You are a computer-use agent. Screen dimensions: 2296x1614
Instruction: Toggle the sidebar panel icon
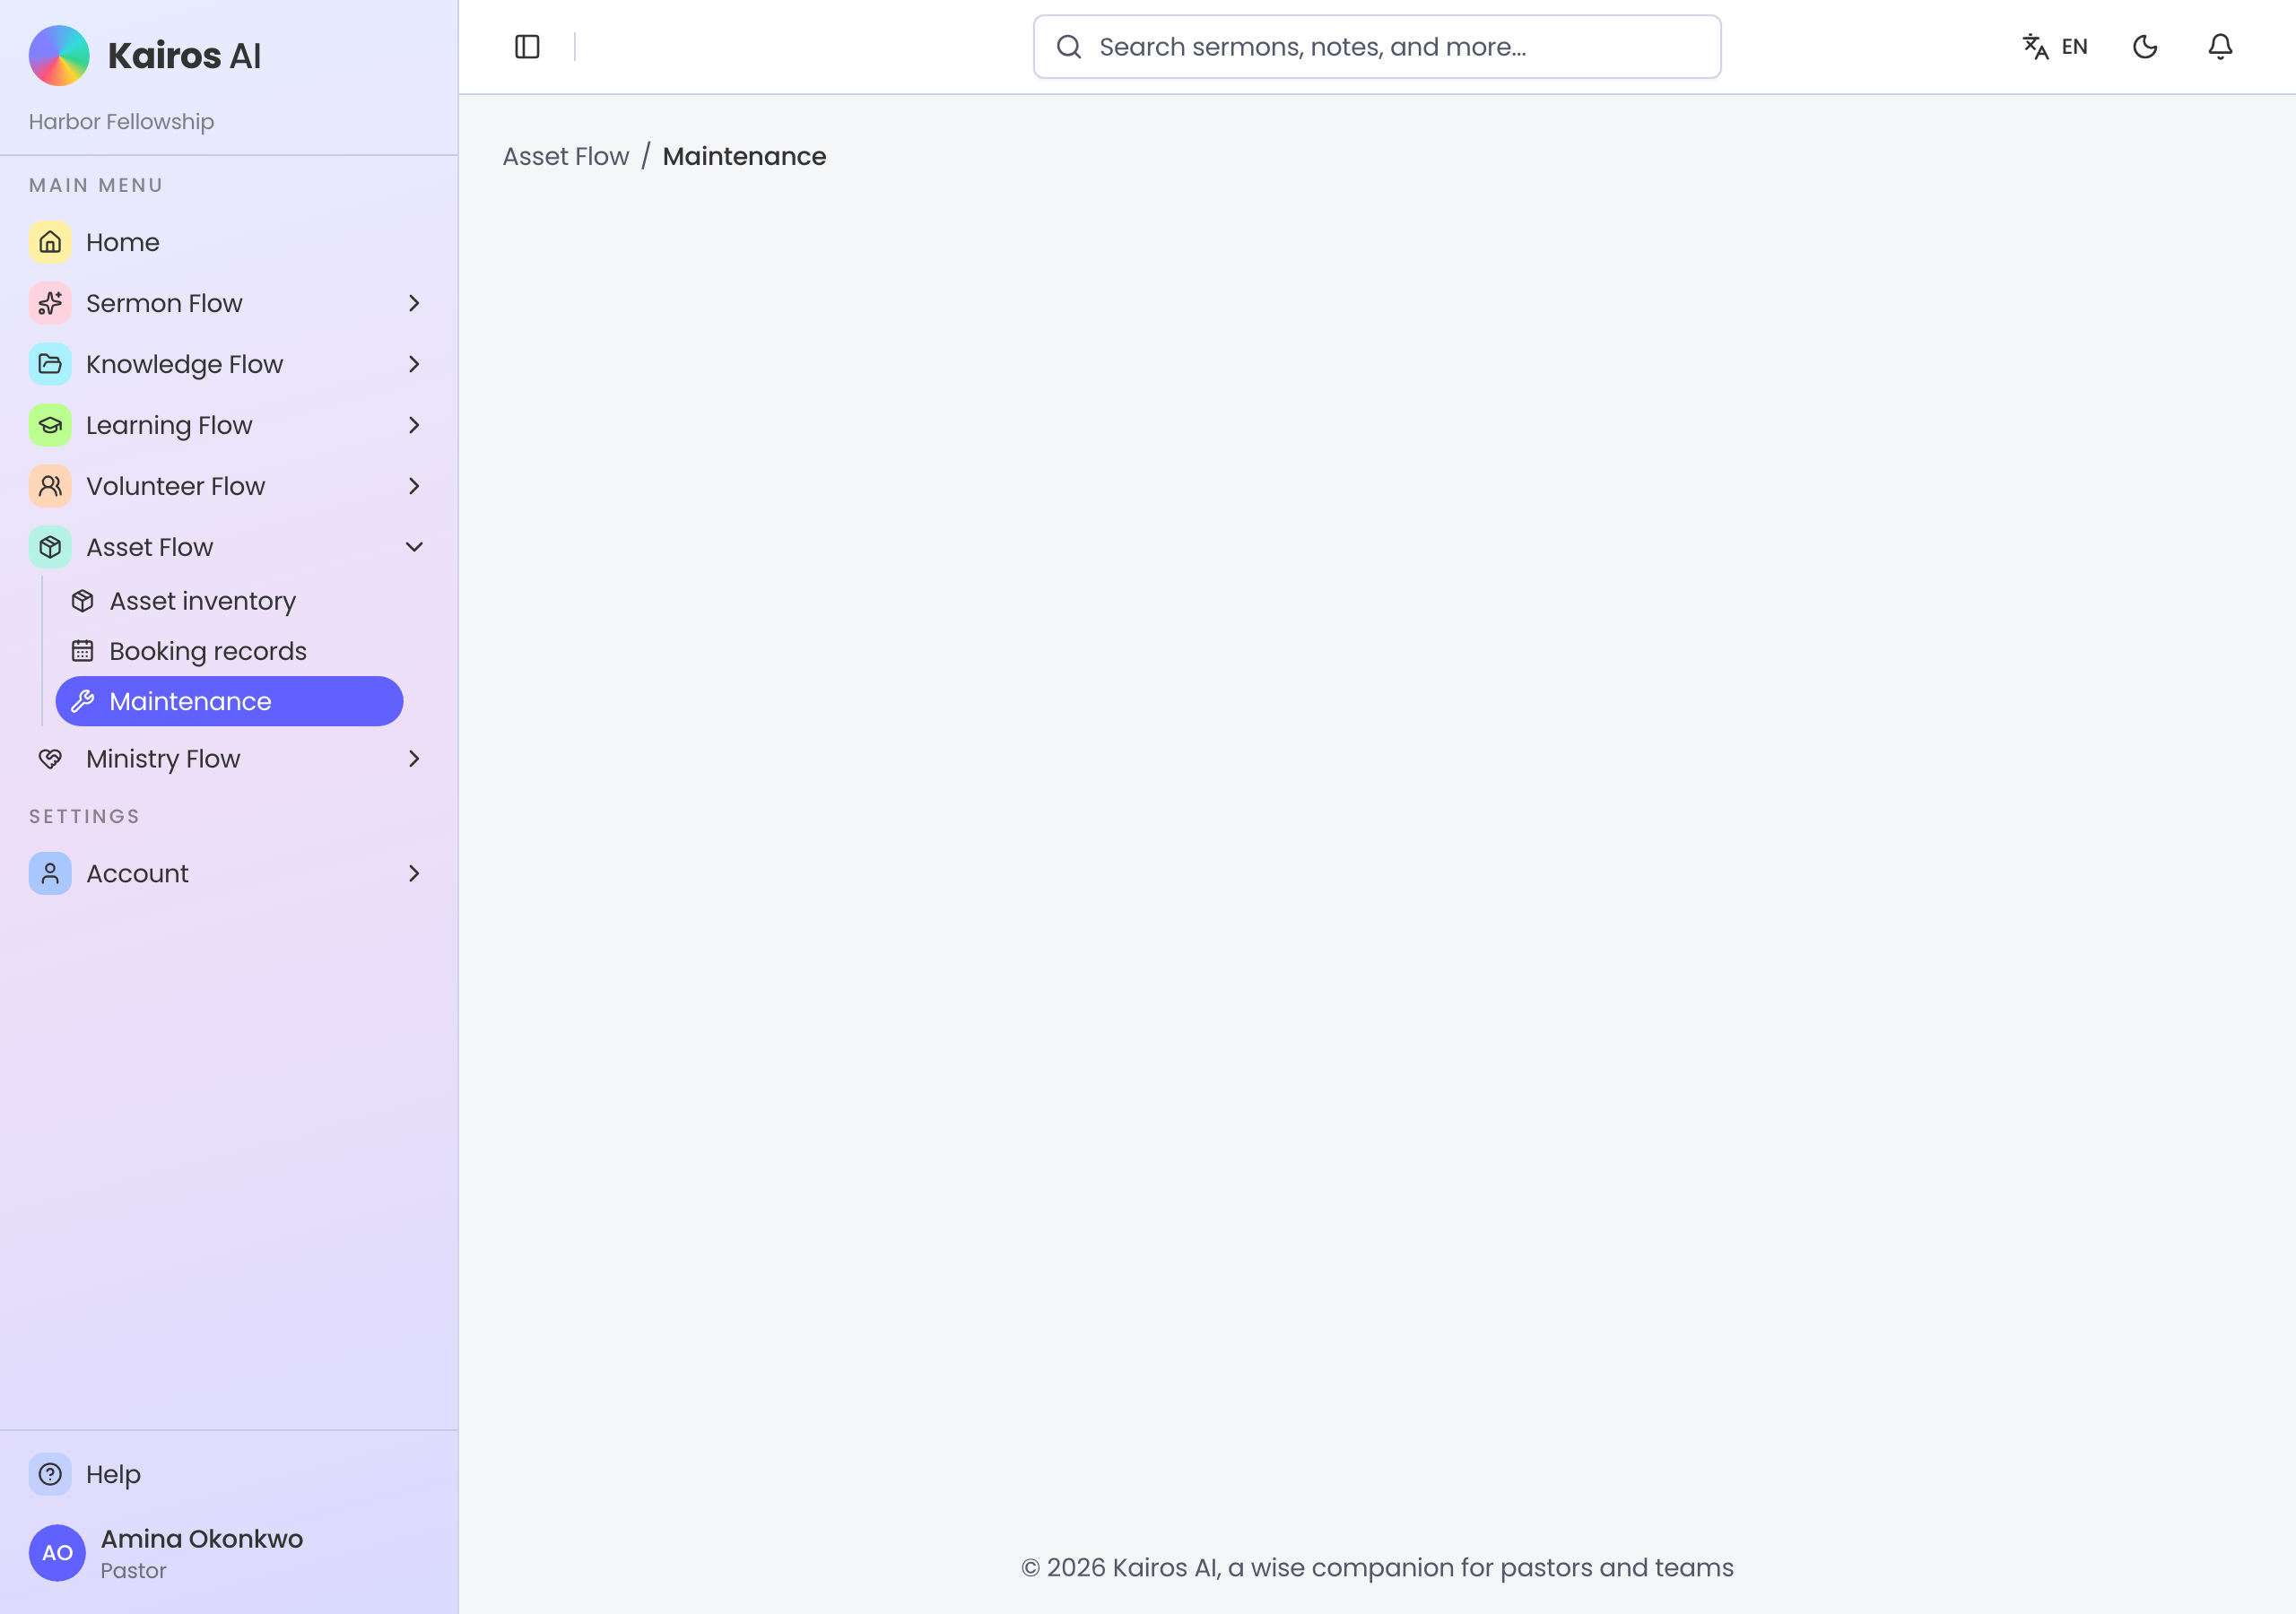527,47
